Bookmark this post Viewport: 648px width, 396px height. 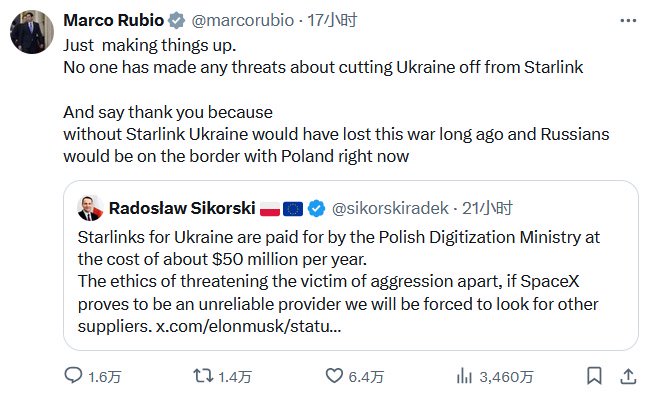click(x=594, y=376)
